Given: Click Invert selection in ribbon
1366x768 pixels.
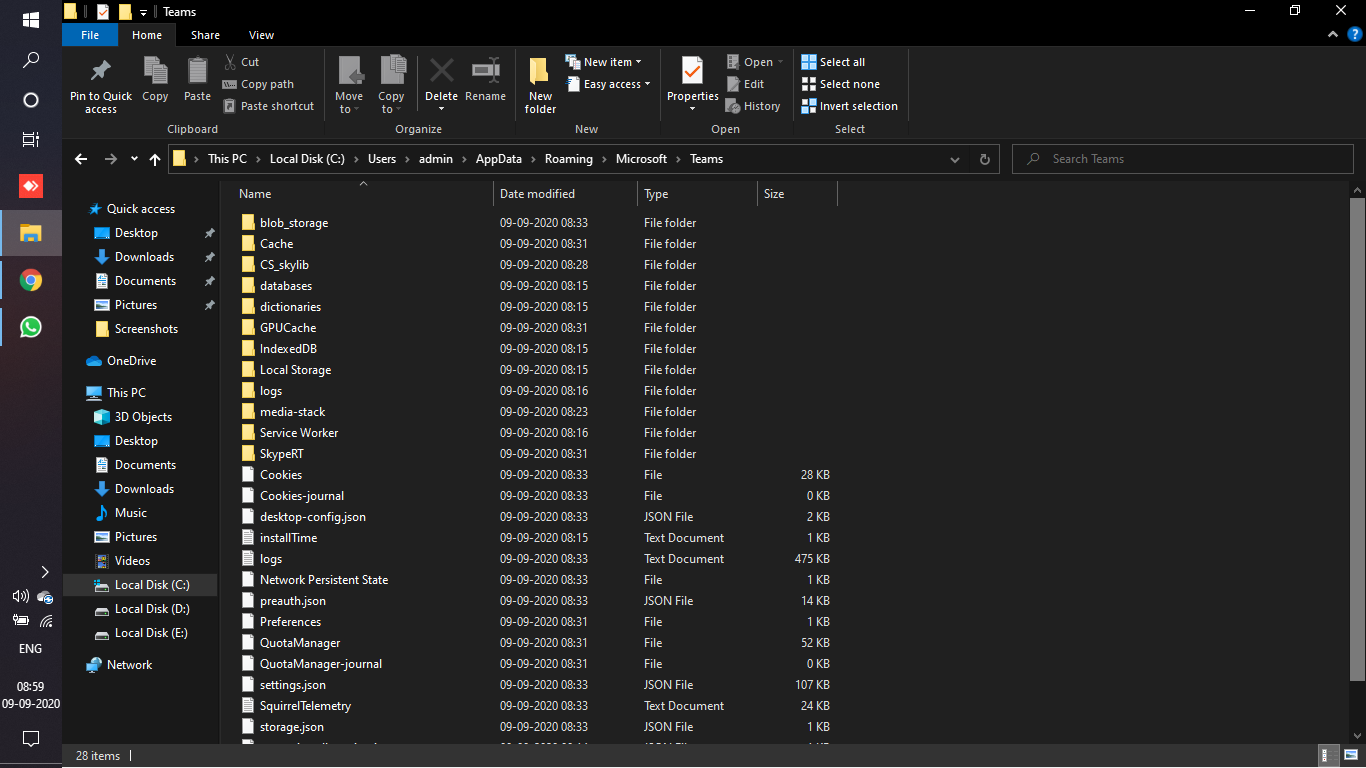Looking at the screenshot, I should tap(850, 106).
